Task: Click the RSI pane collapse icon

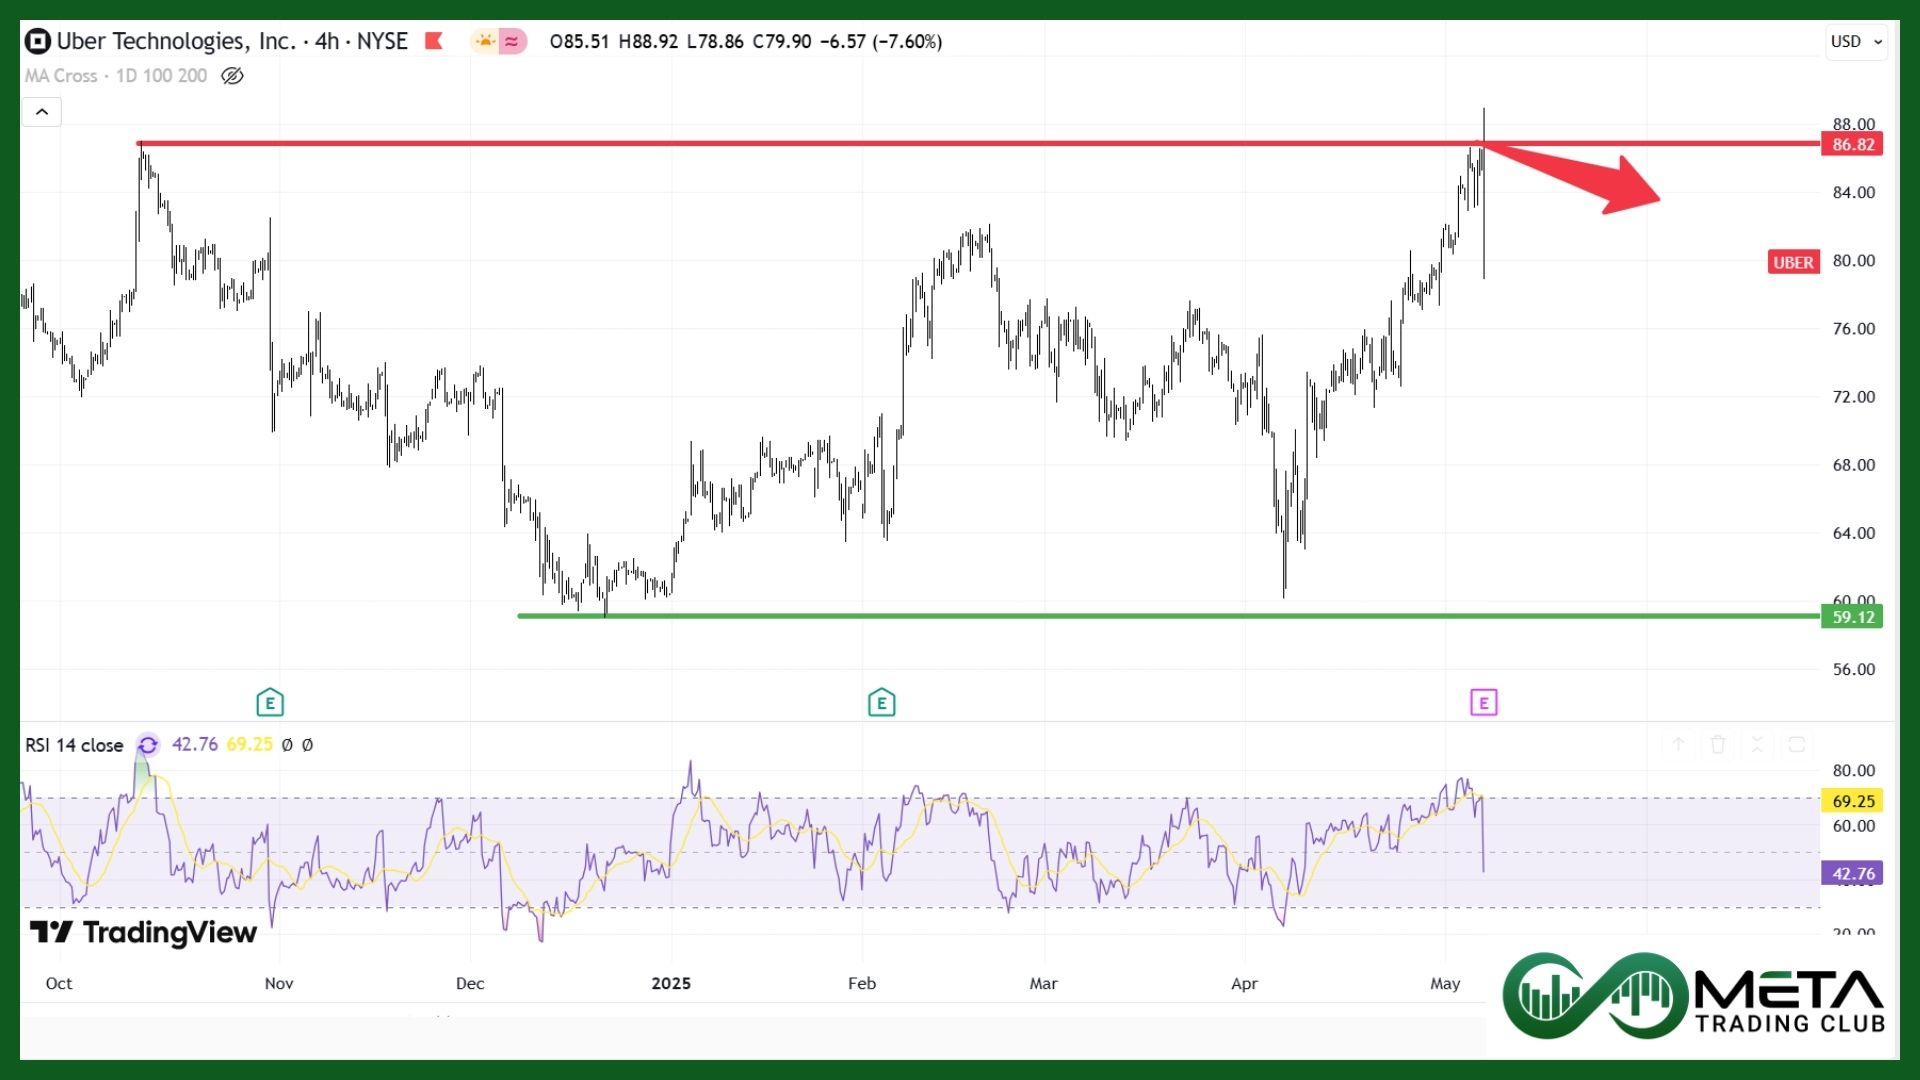Action: [x=1757, y=744]
